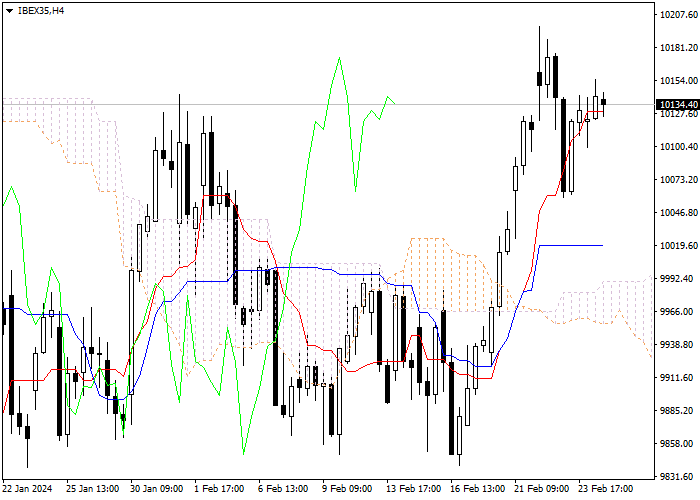Click the 9 Feb 09:00 time label
This screenshot has height=500, width=700.
pos(347,489)
